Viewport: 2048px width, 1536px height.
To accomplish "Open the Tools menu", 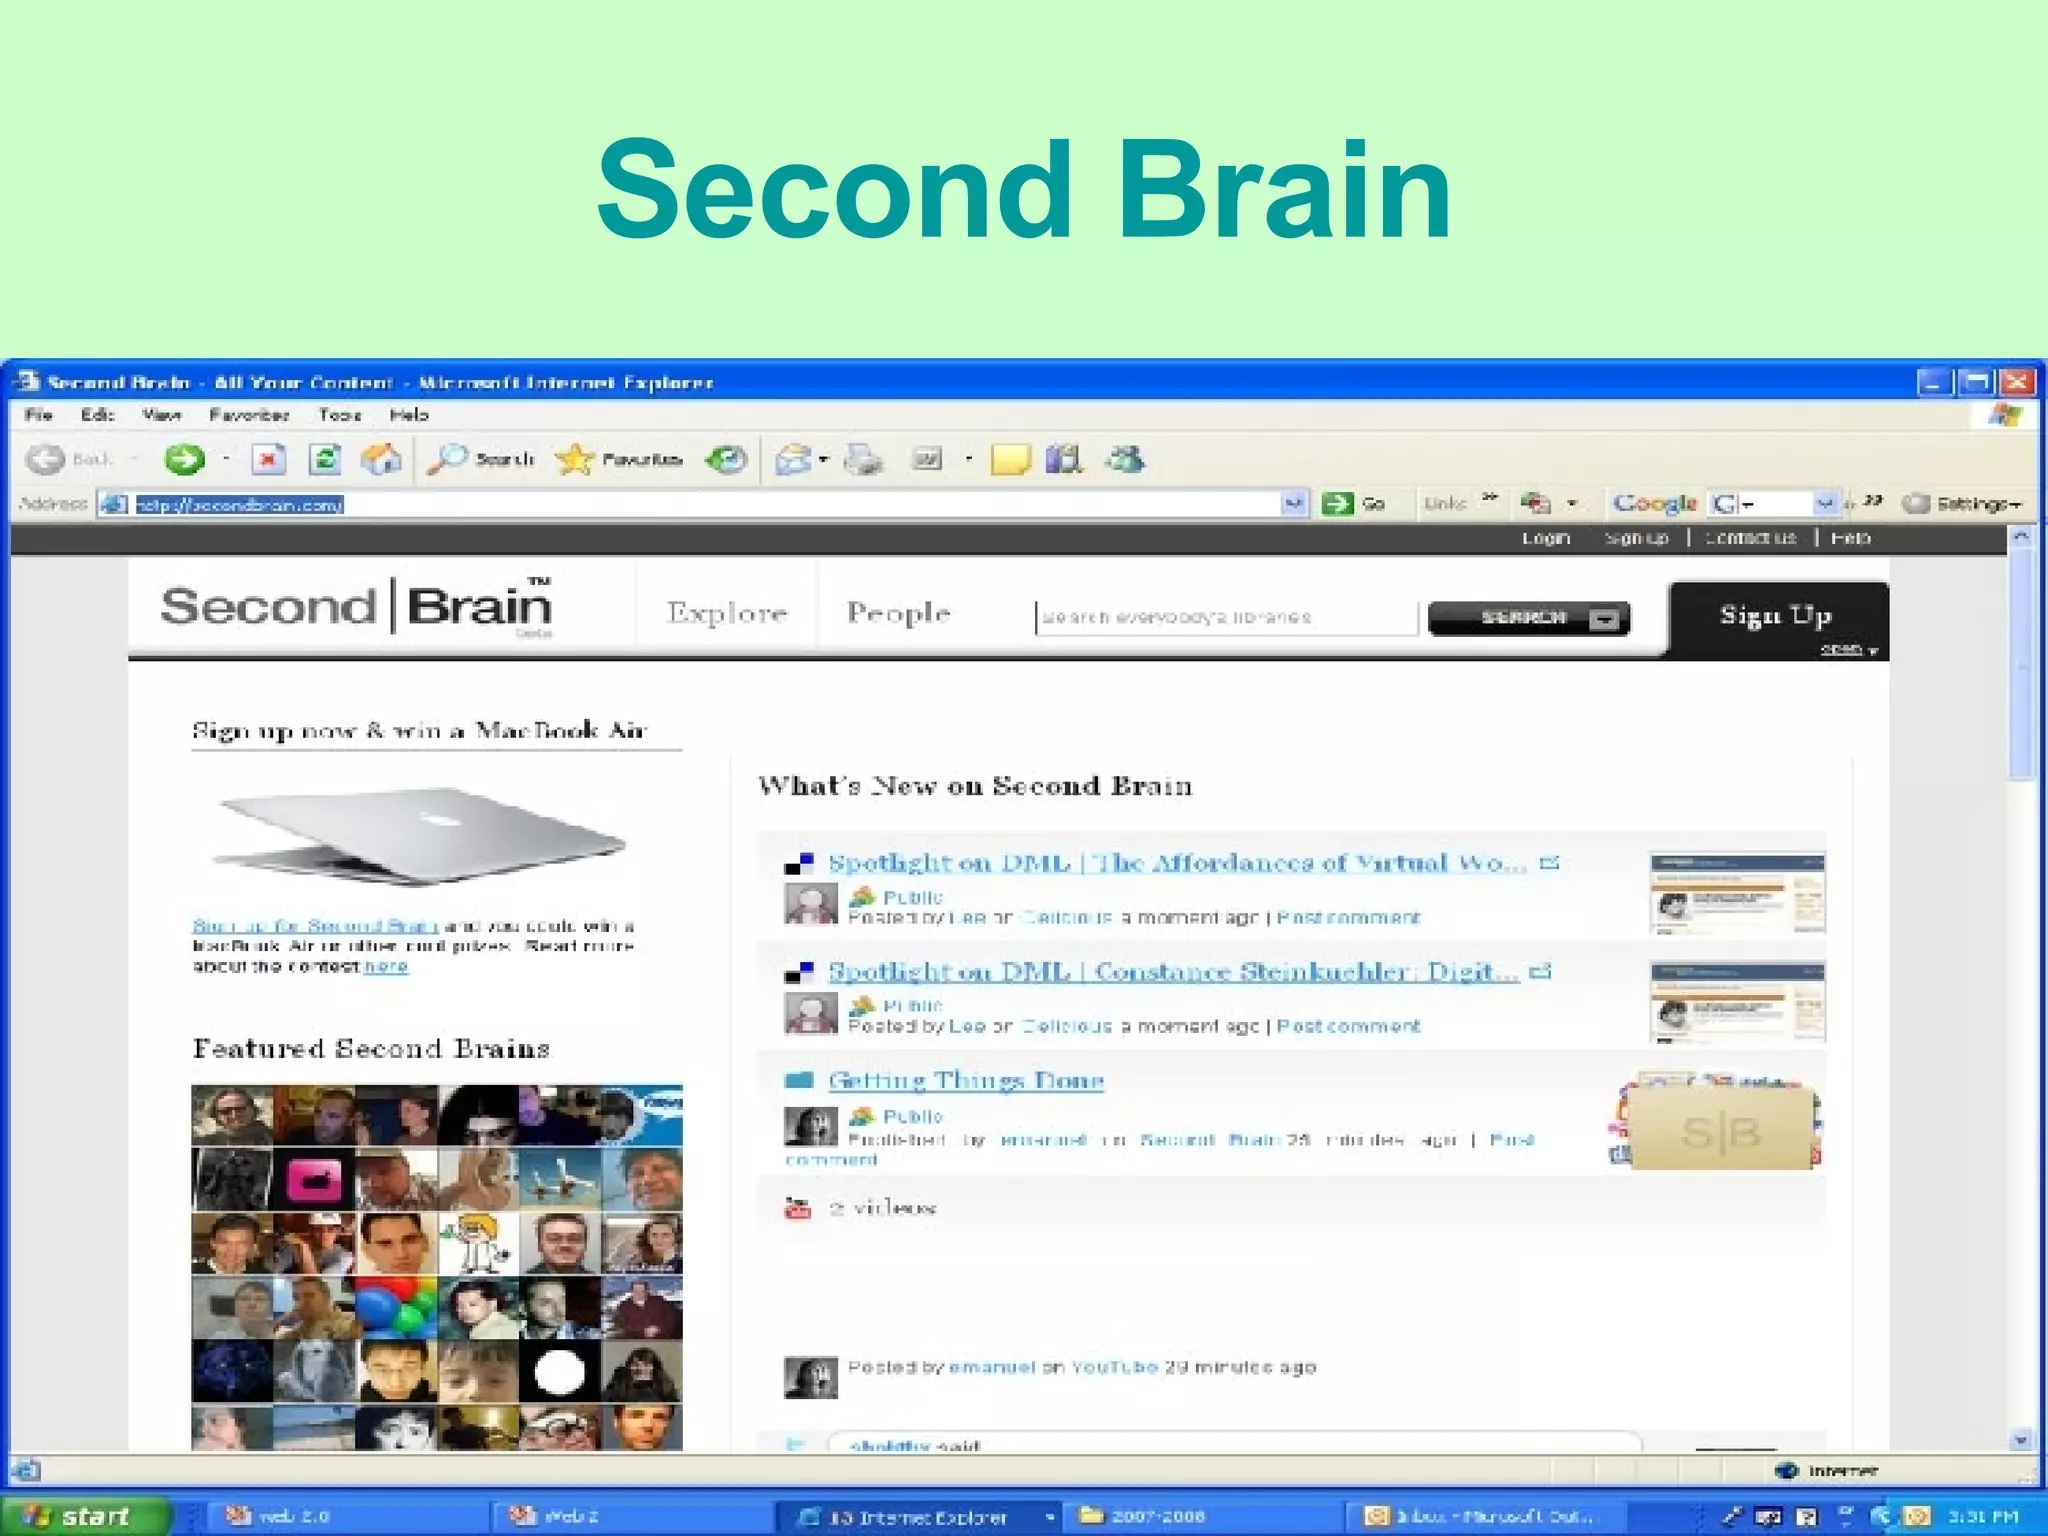I will pyautogui.click(x=340, y=414).
